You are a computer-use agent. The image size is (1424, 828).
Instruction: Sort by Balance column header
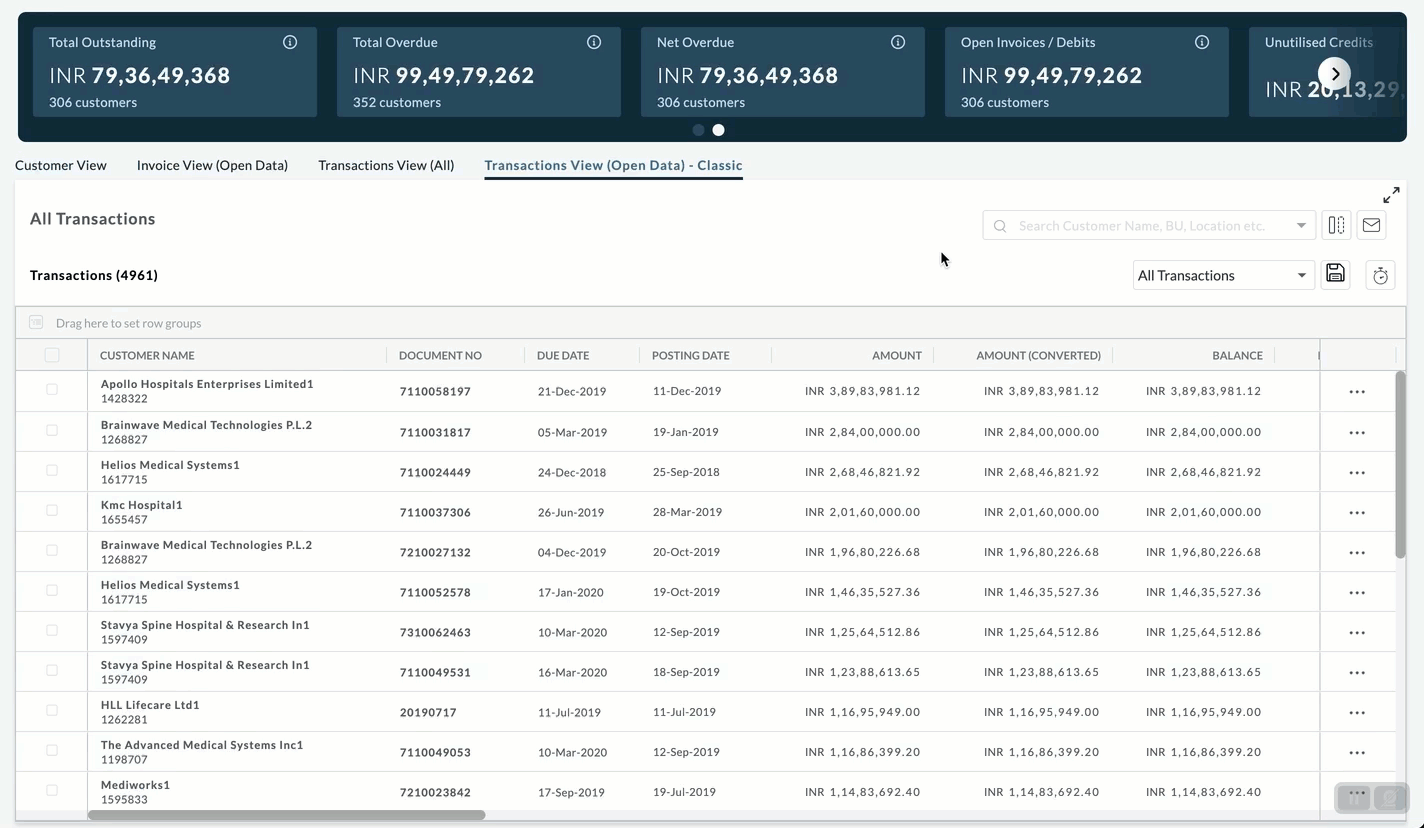(x=1237, y=355)
